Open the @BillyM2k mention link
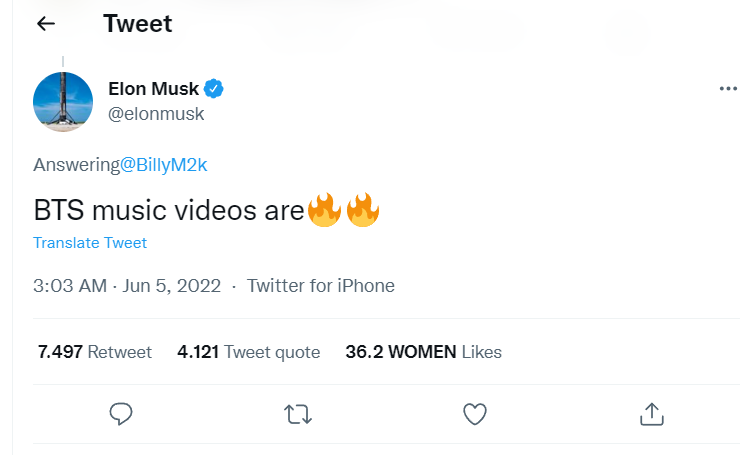The width and height of the screenshot is (749, 455). pyautogui.click(x=164, y=165)
